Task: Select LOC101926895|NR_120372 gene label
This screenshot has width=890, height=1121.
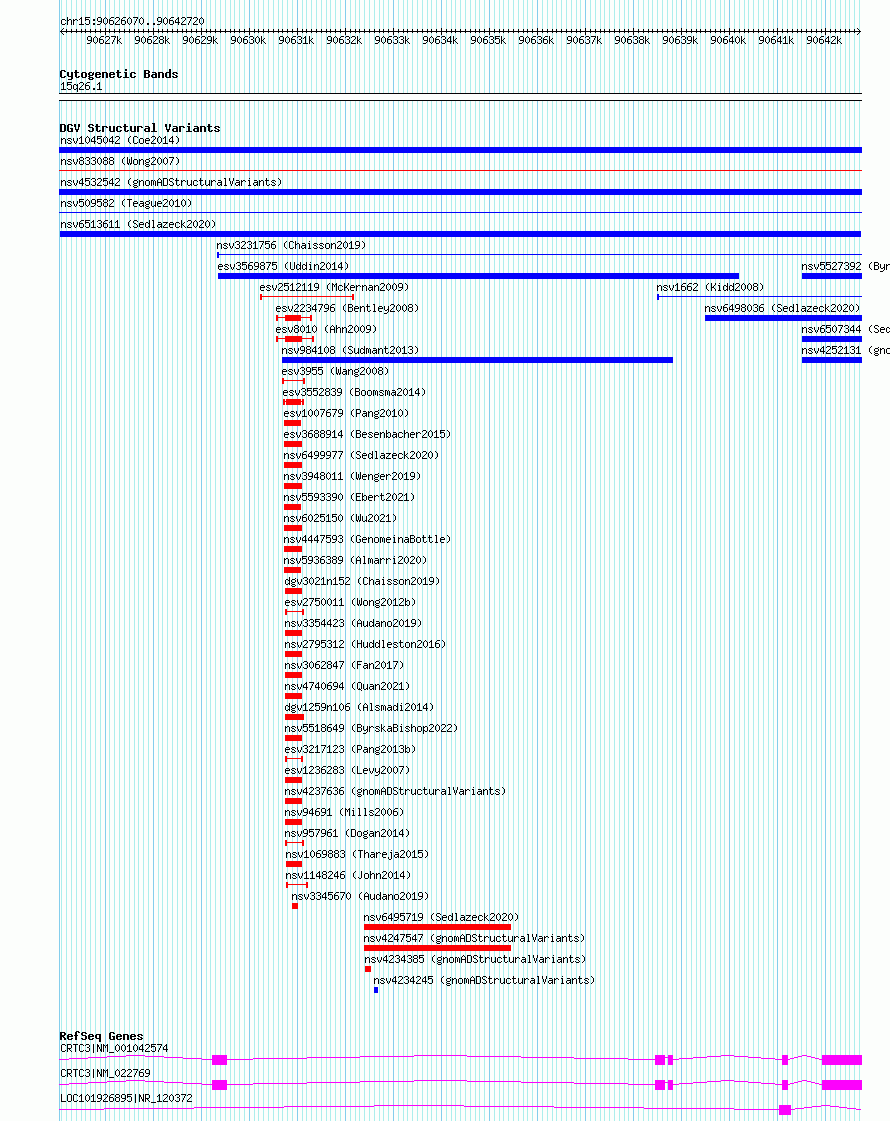Action: point(126,1099)
